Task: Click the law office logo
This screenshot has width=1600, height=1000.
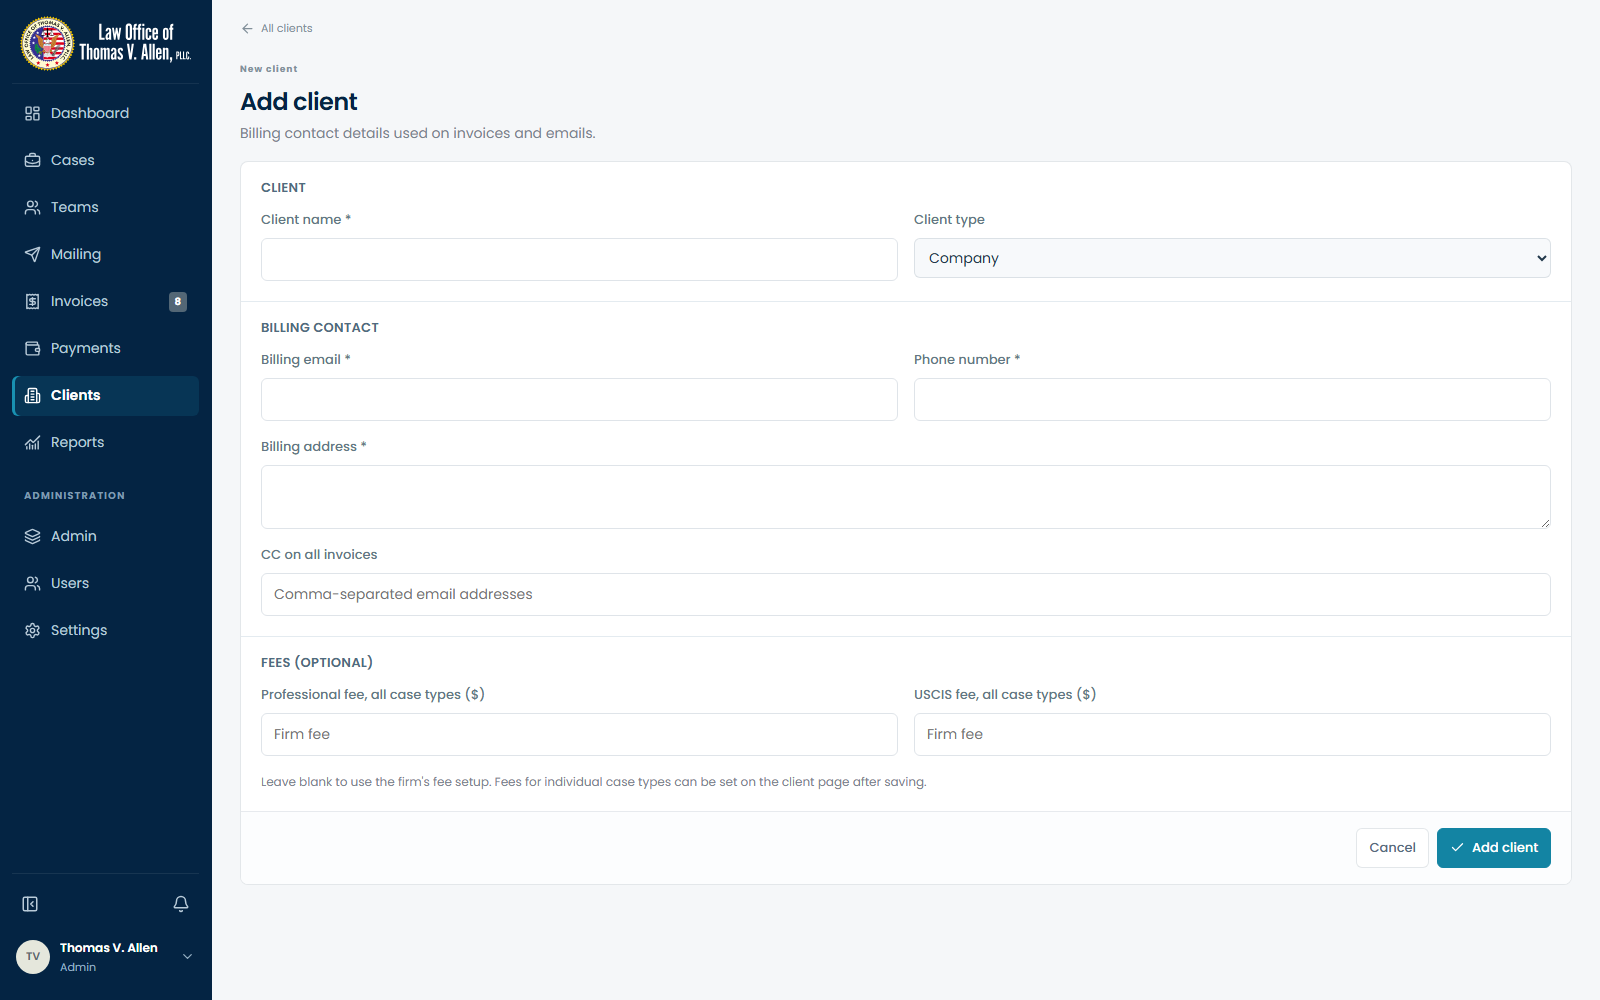Action: 106,43
